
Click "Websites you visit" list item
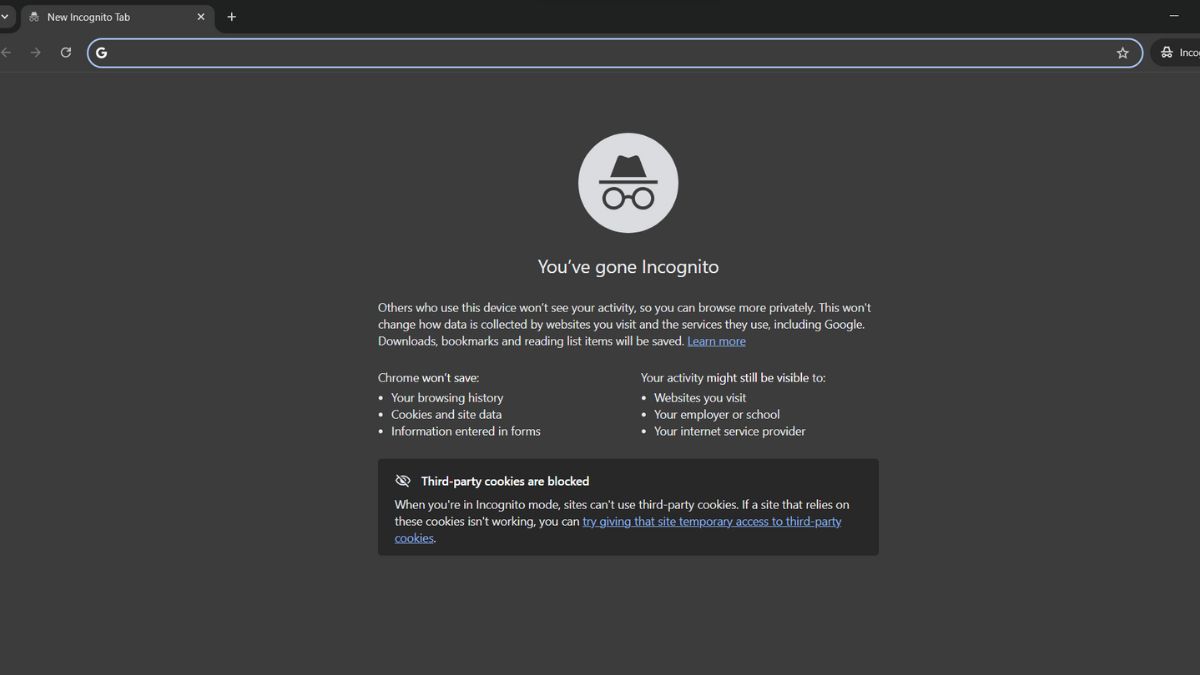(x=700, y=397)
